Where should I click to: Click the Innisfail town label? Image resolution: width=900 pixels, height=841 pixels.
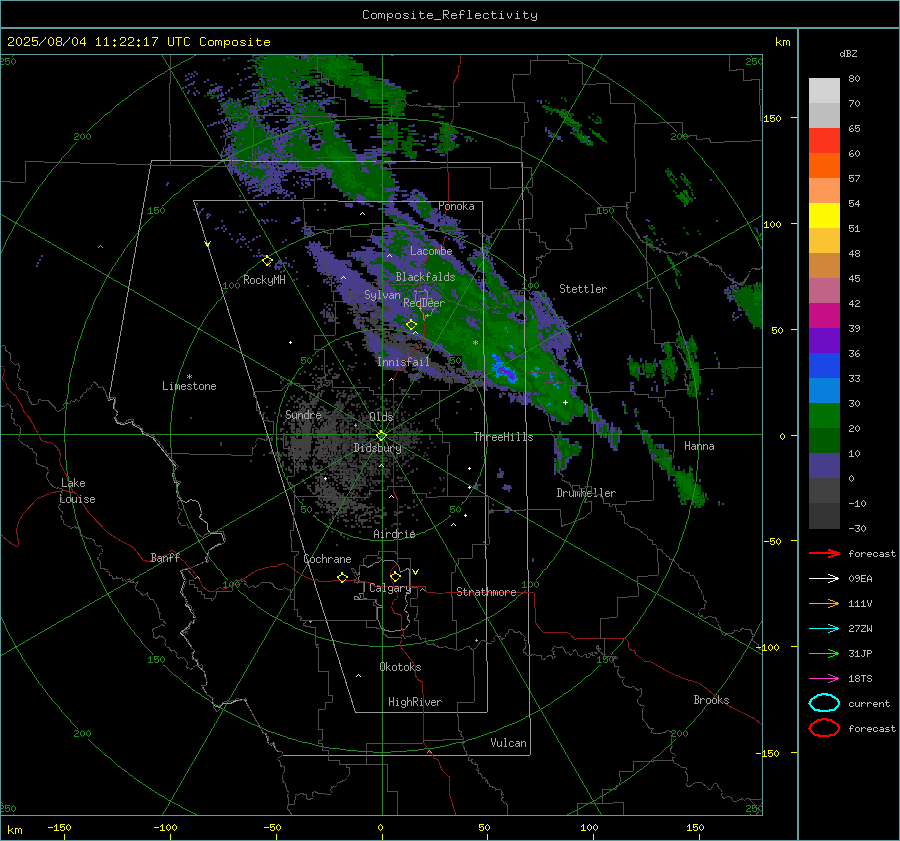point(403,362)
